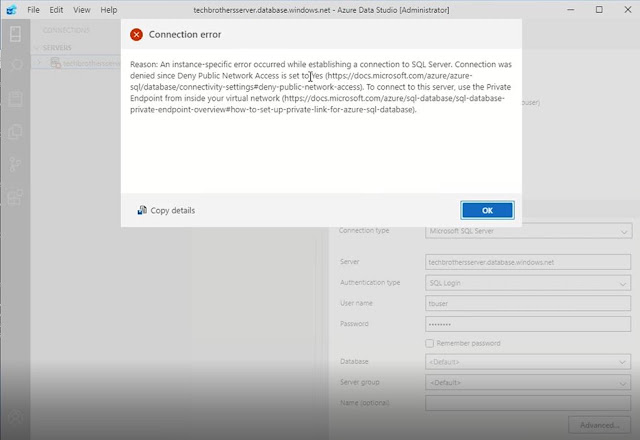Open the Edit menu
640x440 pixels.
56,10
